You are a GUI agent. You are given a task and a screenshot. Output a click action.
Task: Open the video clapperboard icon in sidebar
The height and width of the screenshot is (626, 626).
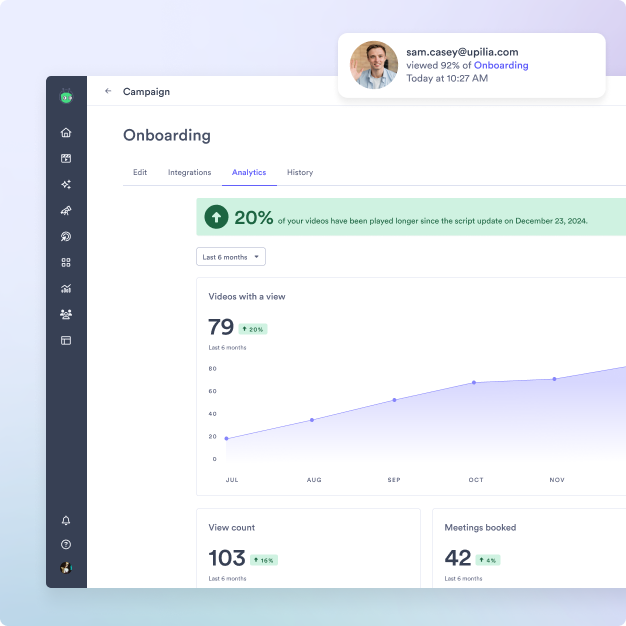[66, 159]
